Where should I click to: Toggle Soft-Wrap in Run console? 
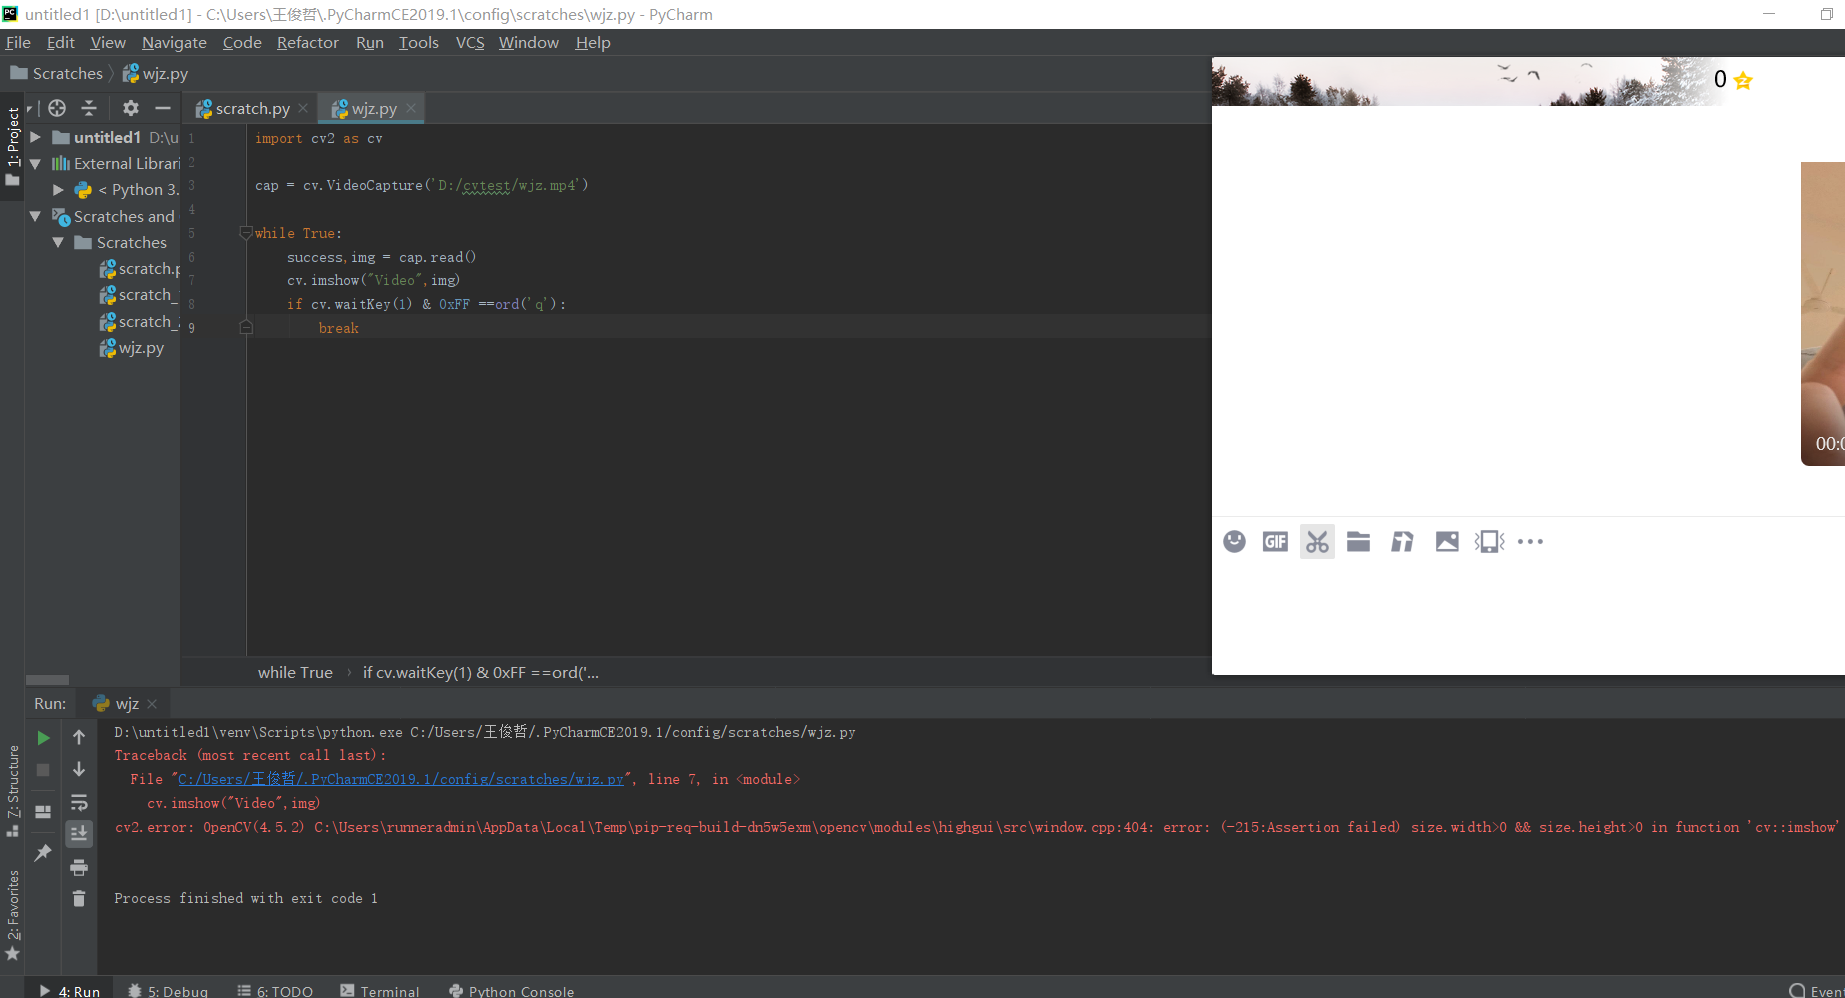(x=79, y=803)
